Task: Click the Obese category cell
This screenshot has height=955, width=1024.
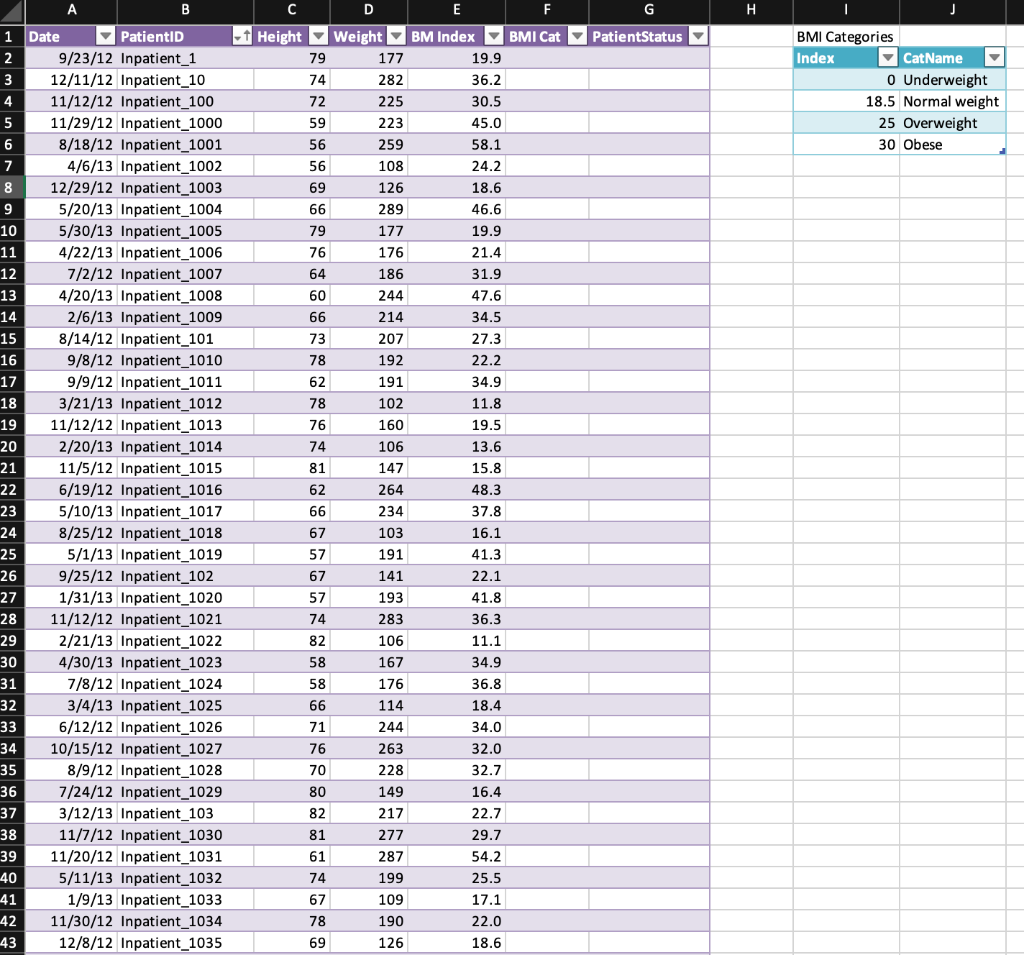Action: point(952,144)
